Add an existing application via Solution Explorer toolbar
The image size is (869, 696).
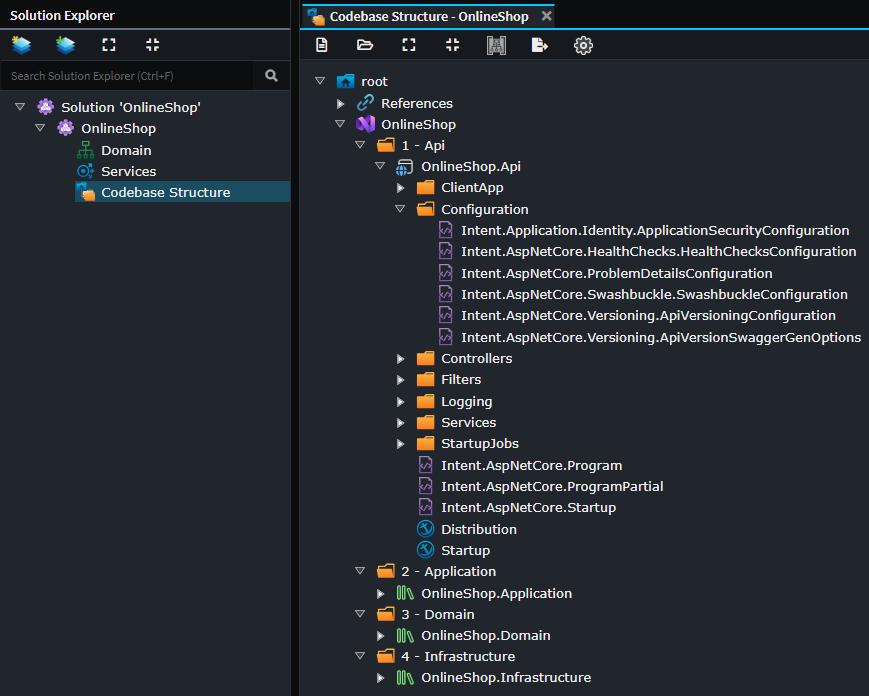coord(65,44)
